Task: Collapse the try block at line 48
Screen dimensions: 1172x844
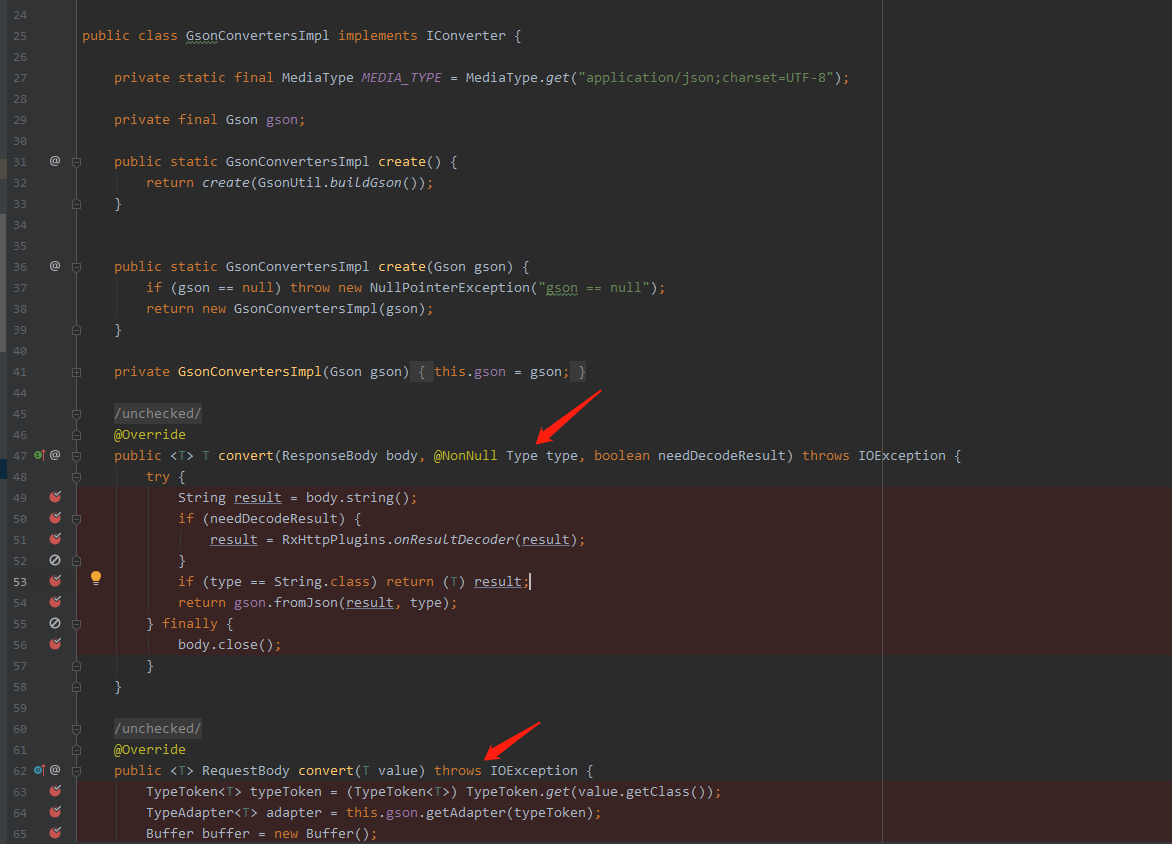Action: click(x=75, y=476)
